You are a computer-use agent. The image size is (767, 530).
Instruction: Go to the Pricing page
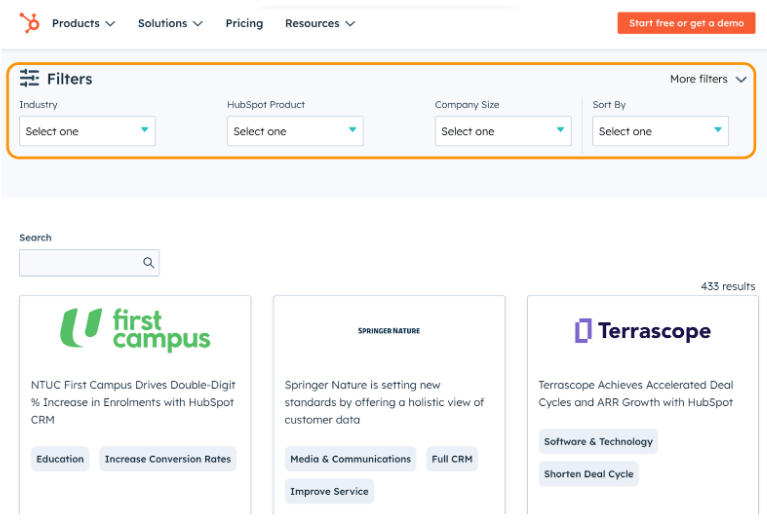click(244, 23)
